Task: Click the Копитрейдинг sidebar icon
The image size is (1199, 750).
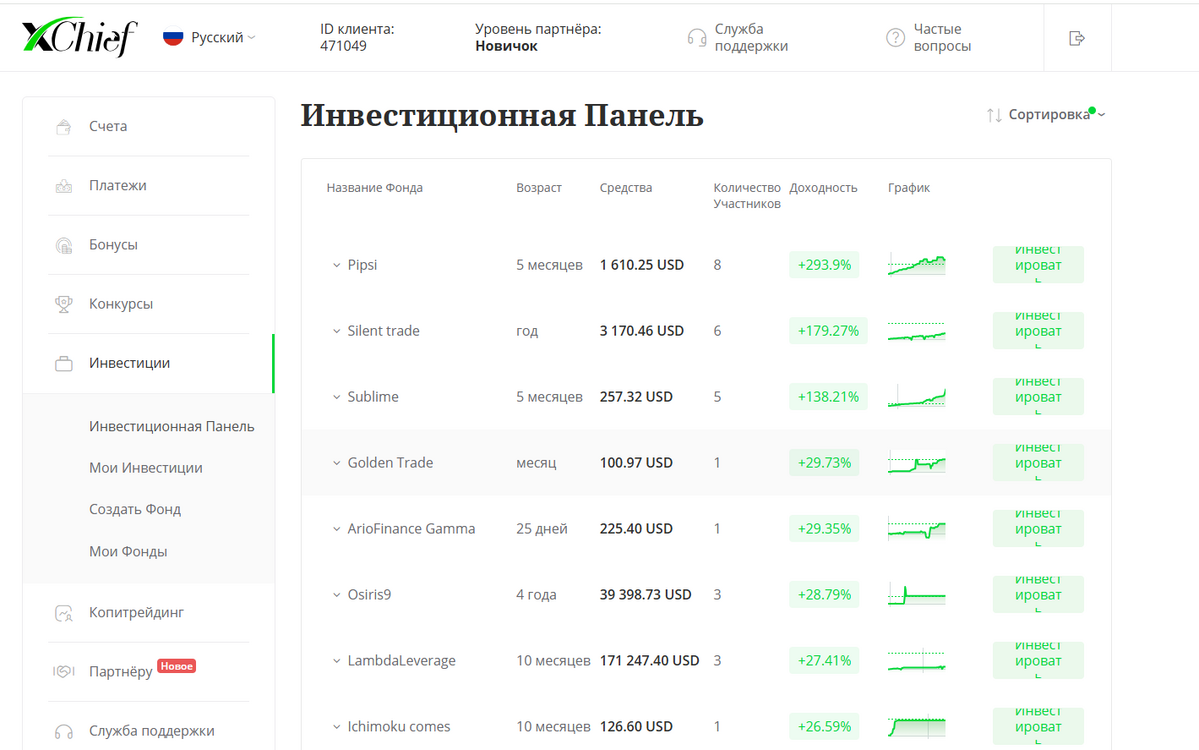Action: tap(64, 613)
